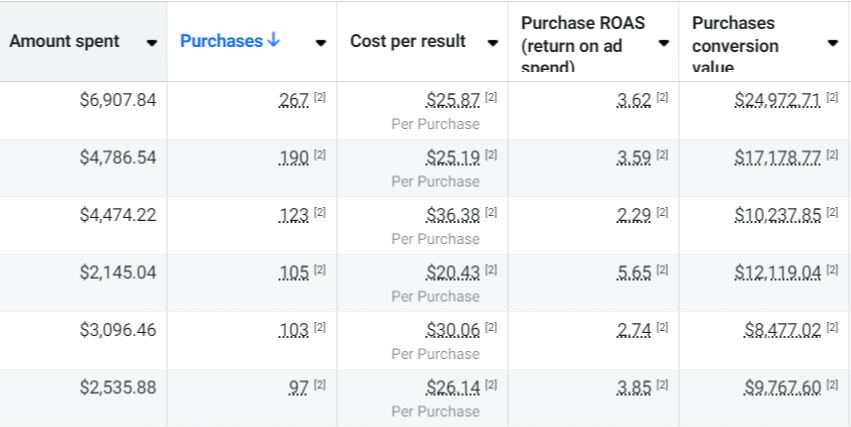
Task: Click the 5.65 ROAS value
Action: point(635,273)
